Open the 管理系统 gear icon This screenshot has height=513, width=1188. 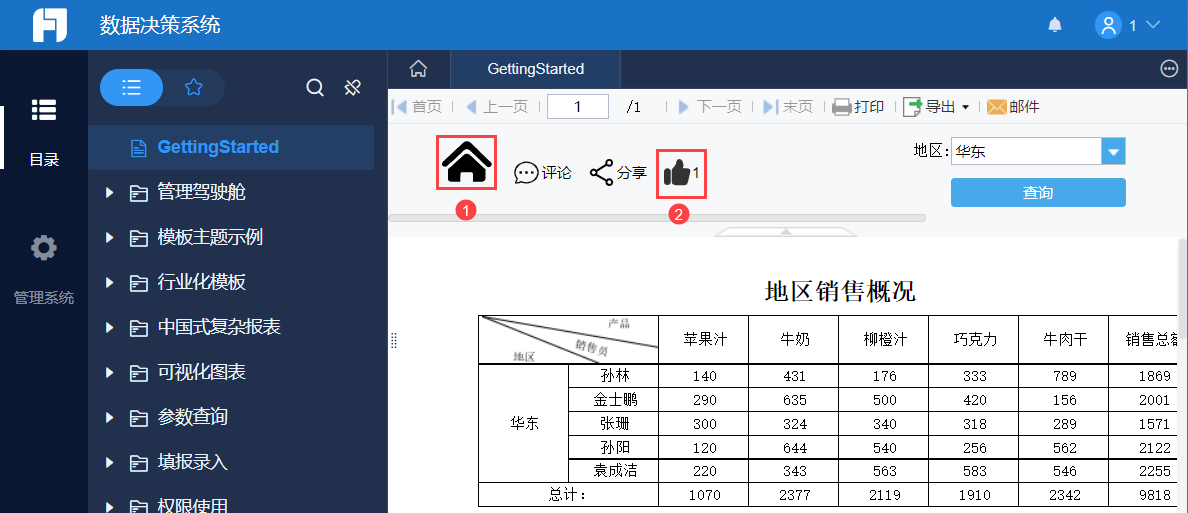pyautogui.click(x=43, y=248)
